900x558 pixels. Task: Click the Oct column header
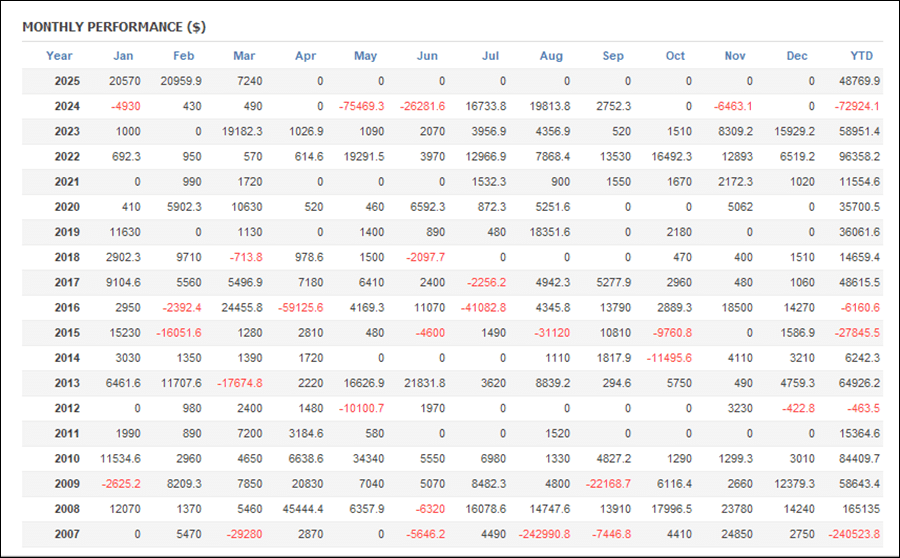[x=675, y=56]
